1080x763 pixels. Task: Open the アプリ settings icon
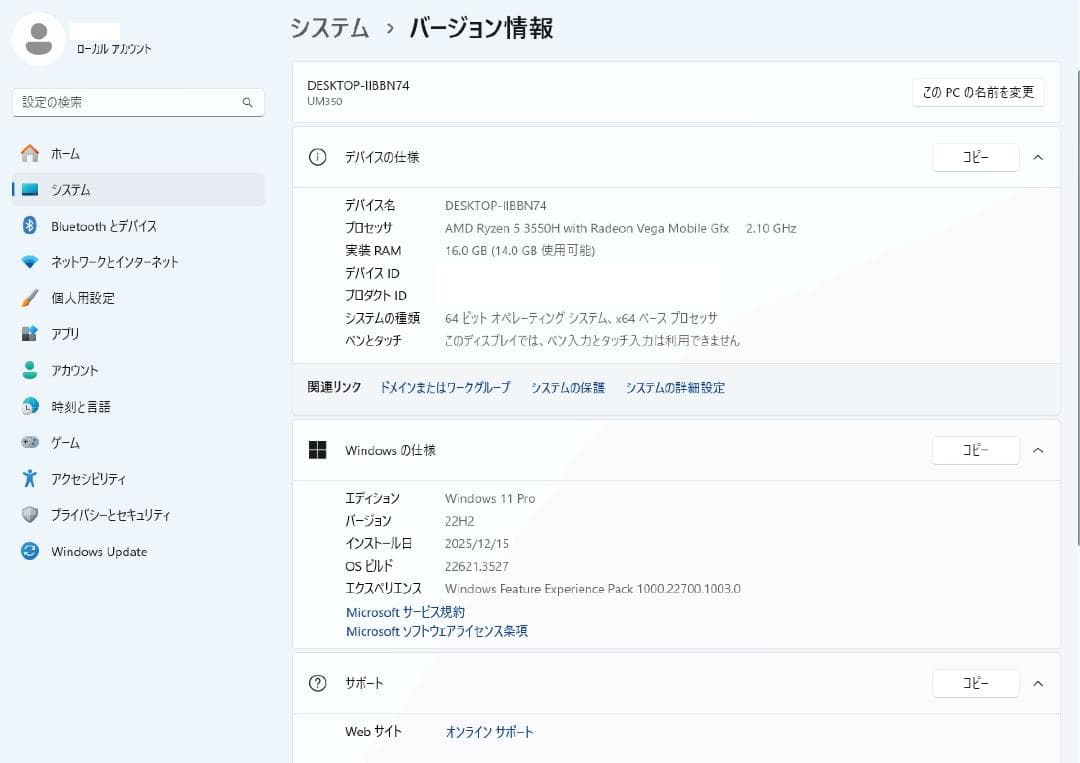31,334
